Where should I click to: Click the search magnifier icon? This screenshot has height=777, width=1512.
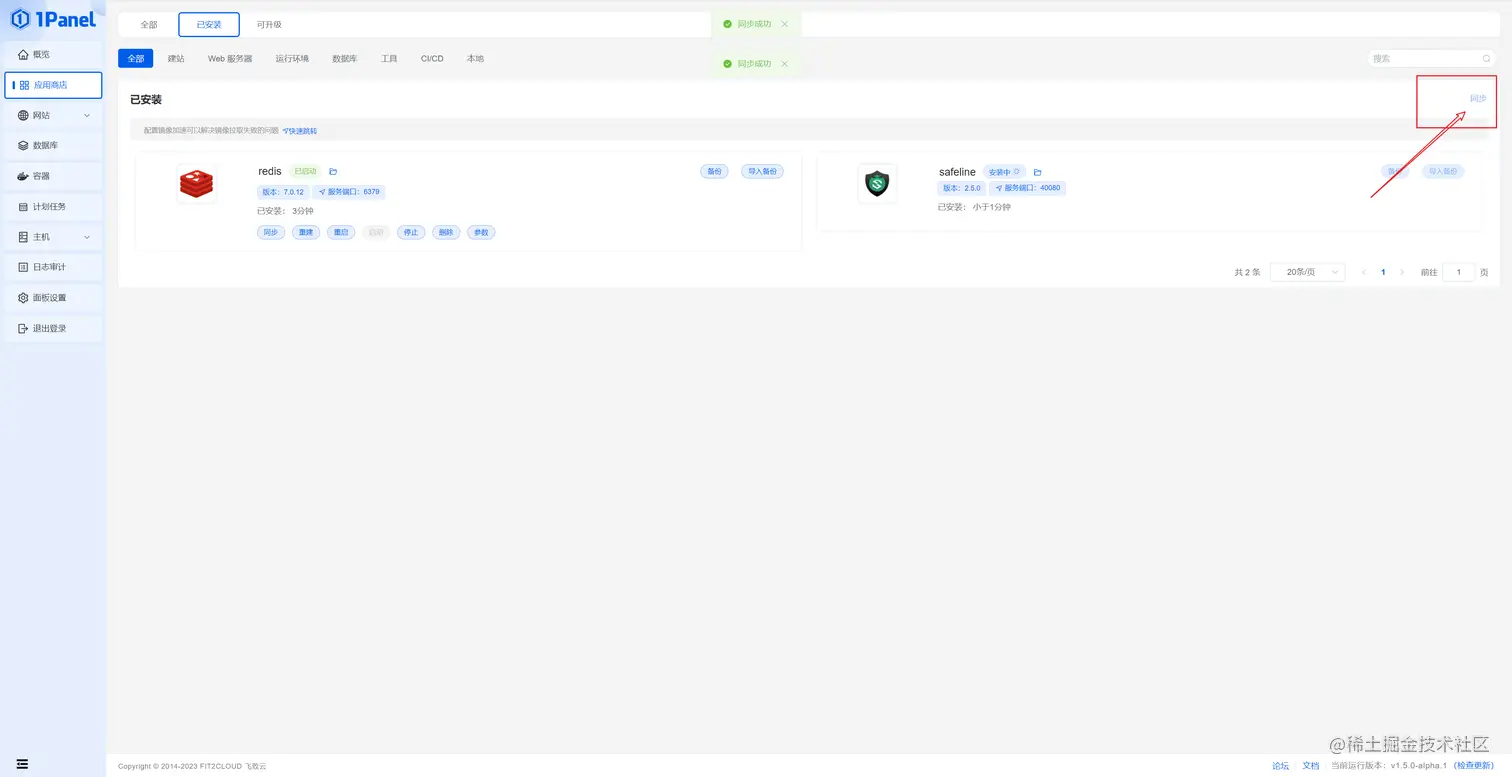[x=1486, y=59]
